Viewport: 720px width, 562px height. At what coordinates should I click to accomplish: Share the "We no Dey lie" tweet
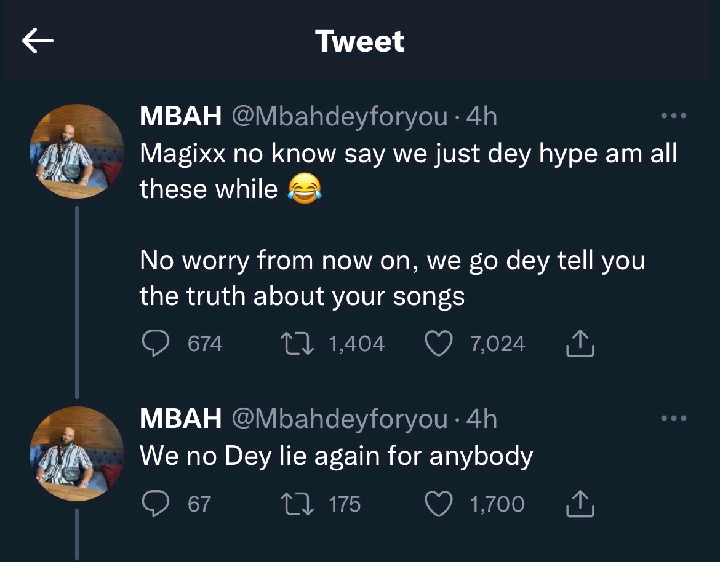coord(580,504)
